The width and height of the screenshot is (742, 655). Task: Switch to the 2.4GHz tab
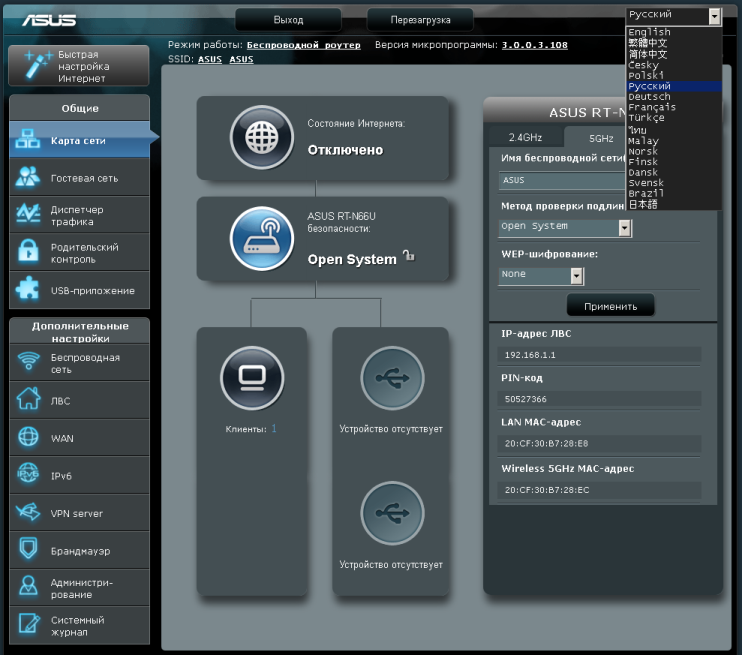coord(525,137)
